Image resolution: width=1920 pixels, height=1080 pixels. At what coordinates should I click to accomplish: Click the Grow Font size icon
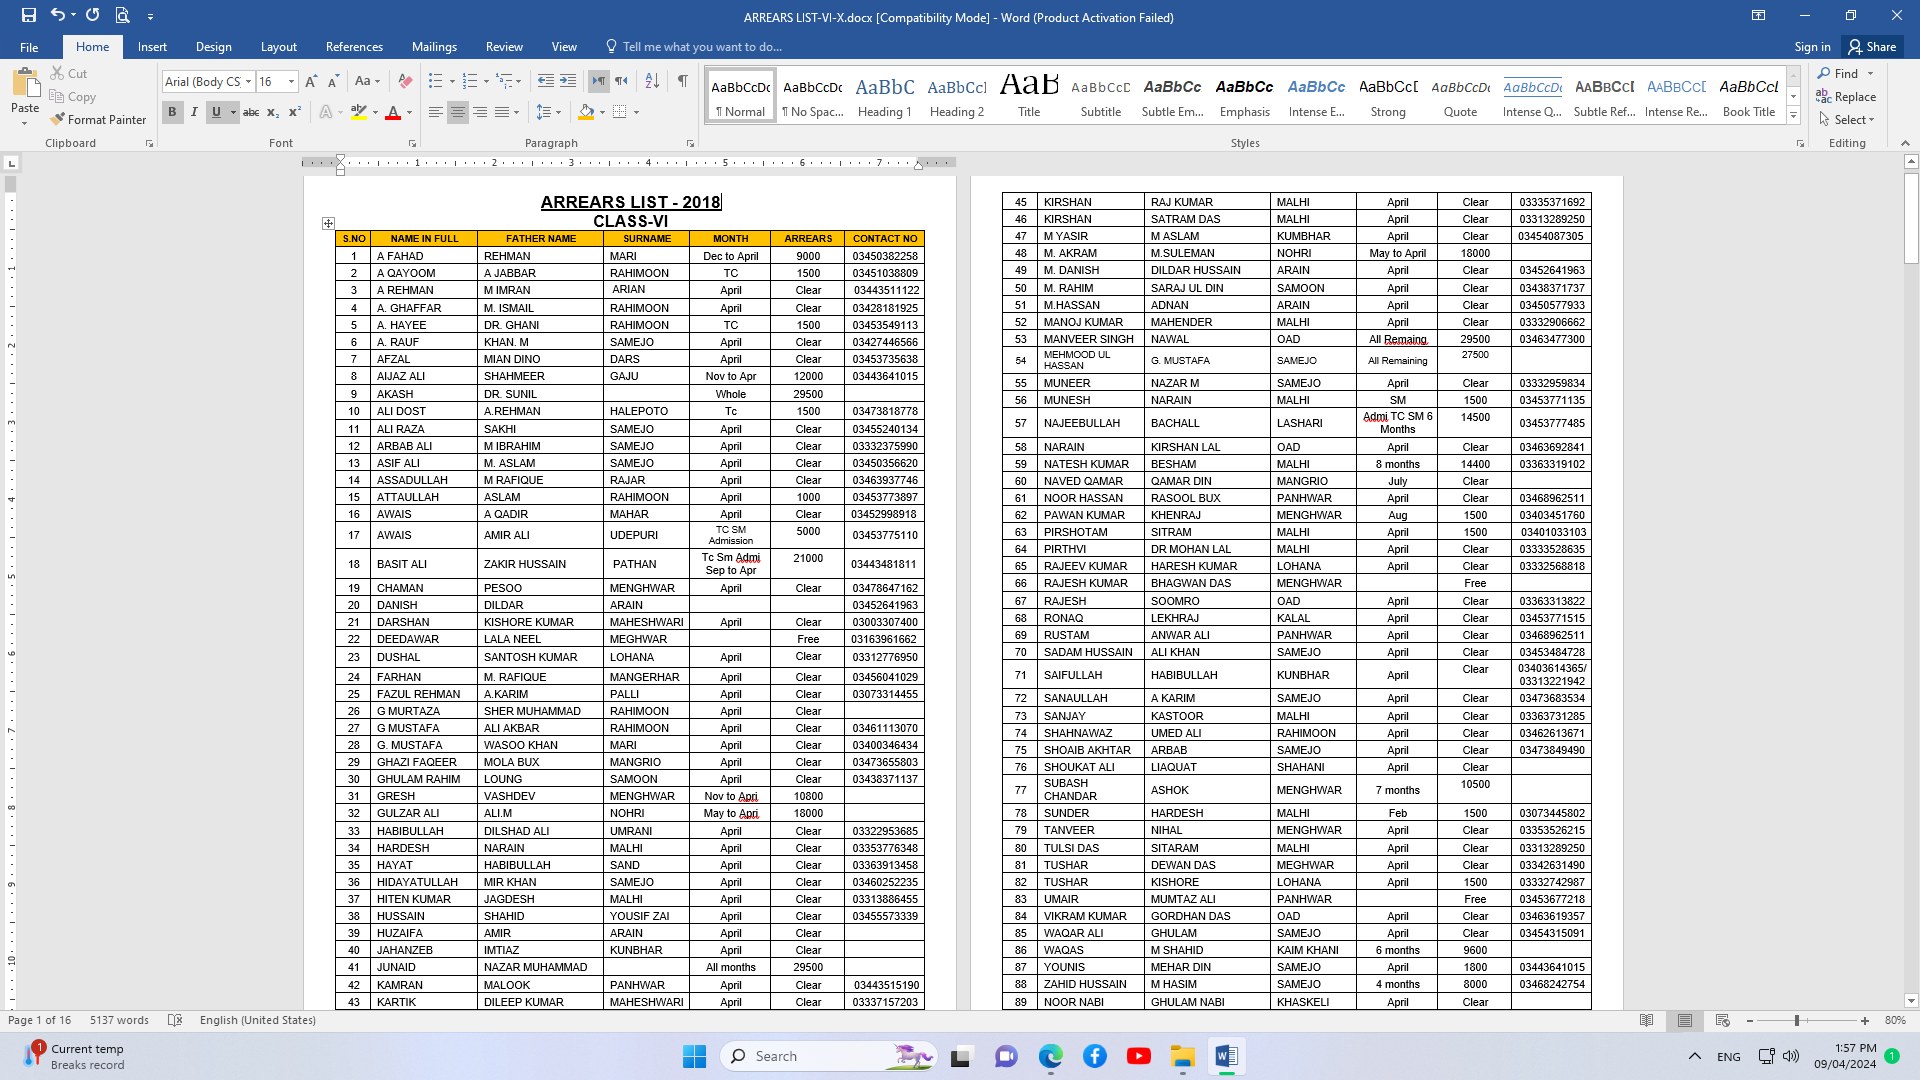(x=311, y=81)
